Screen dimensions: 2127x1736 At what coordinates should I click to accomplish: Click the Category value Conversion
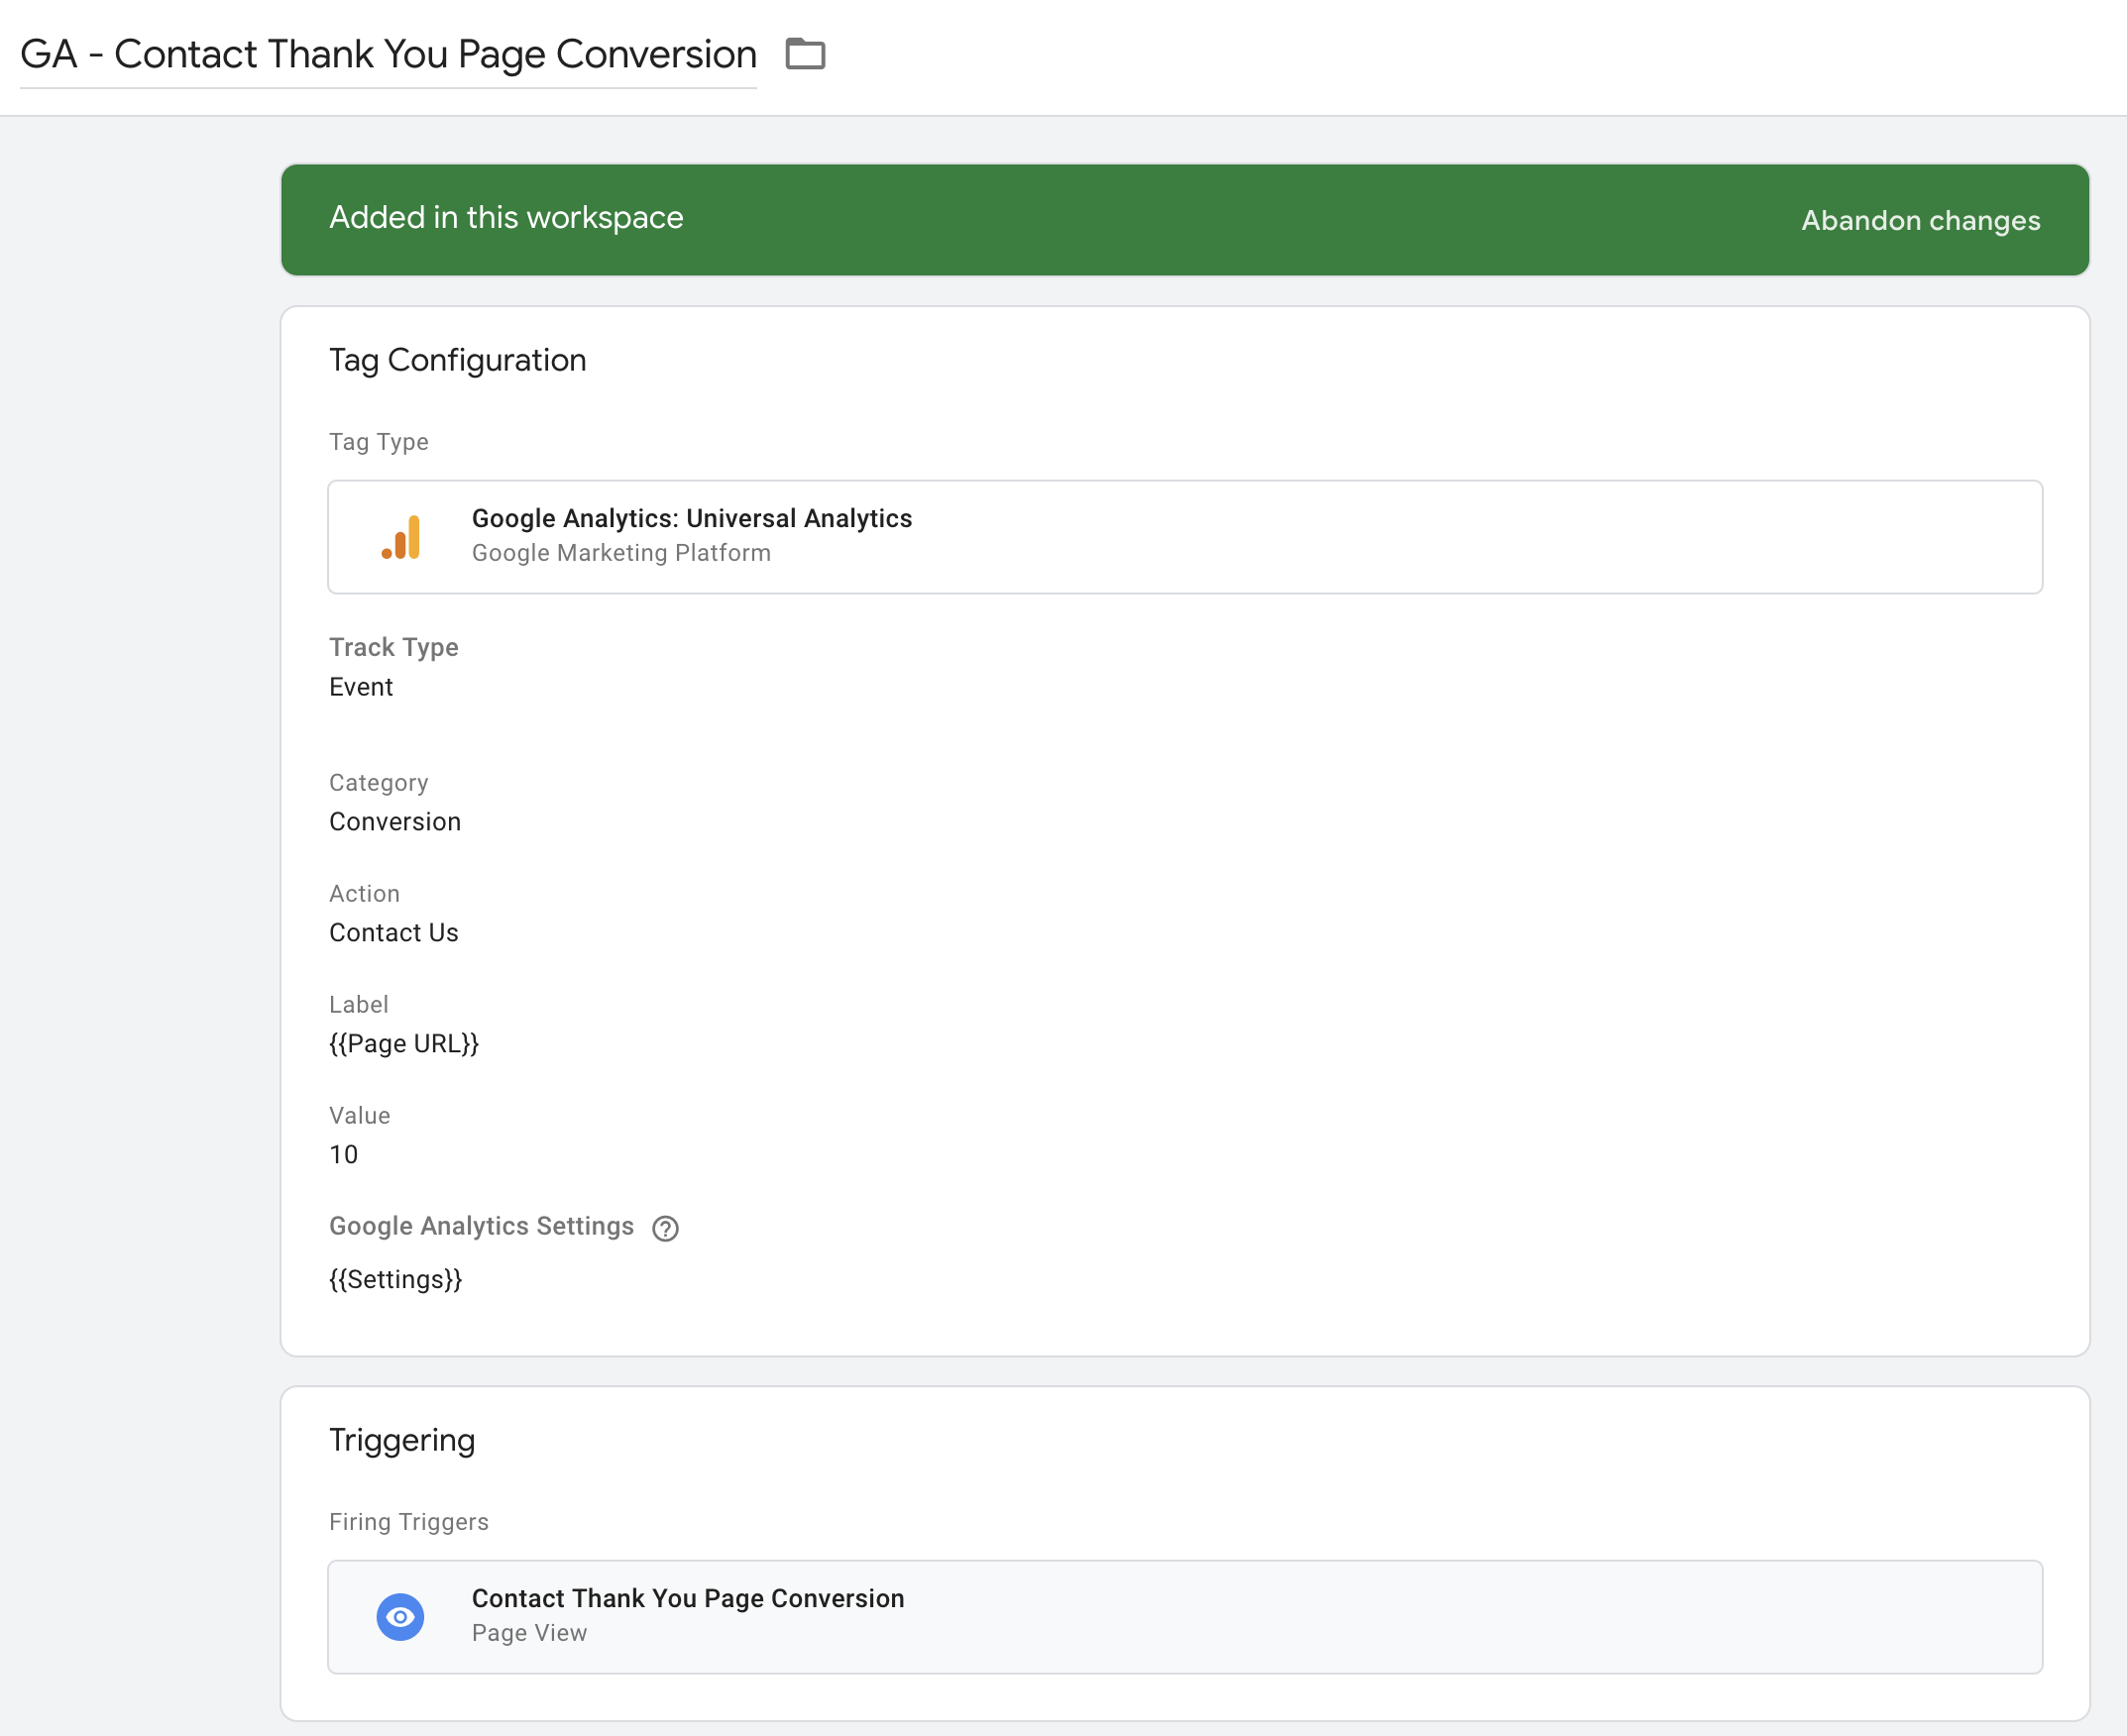395,822
